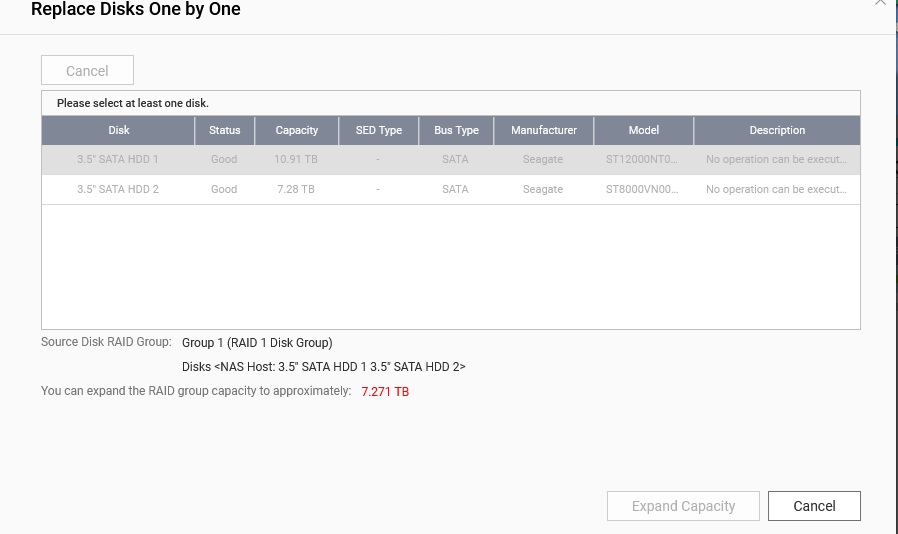Sort by the Capacity column header

tap(297, 131)
